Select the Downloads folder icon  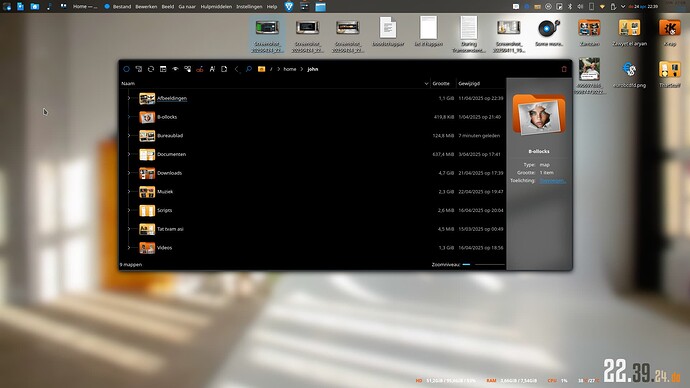[147, 173]
